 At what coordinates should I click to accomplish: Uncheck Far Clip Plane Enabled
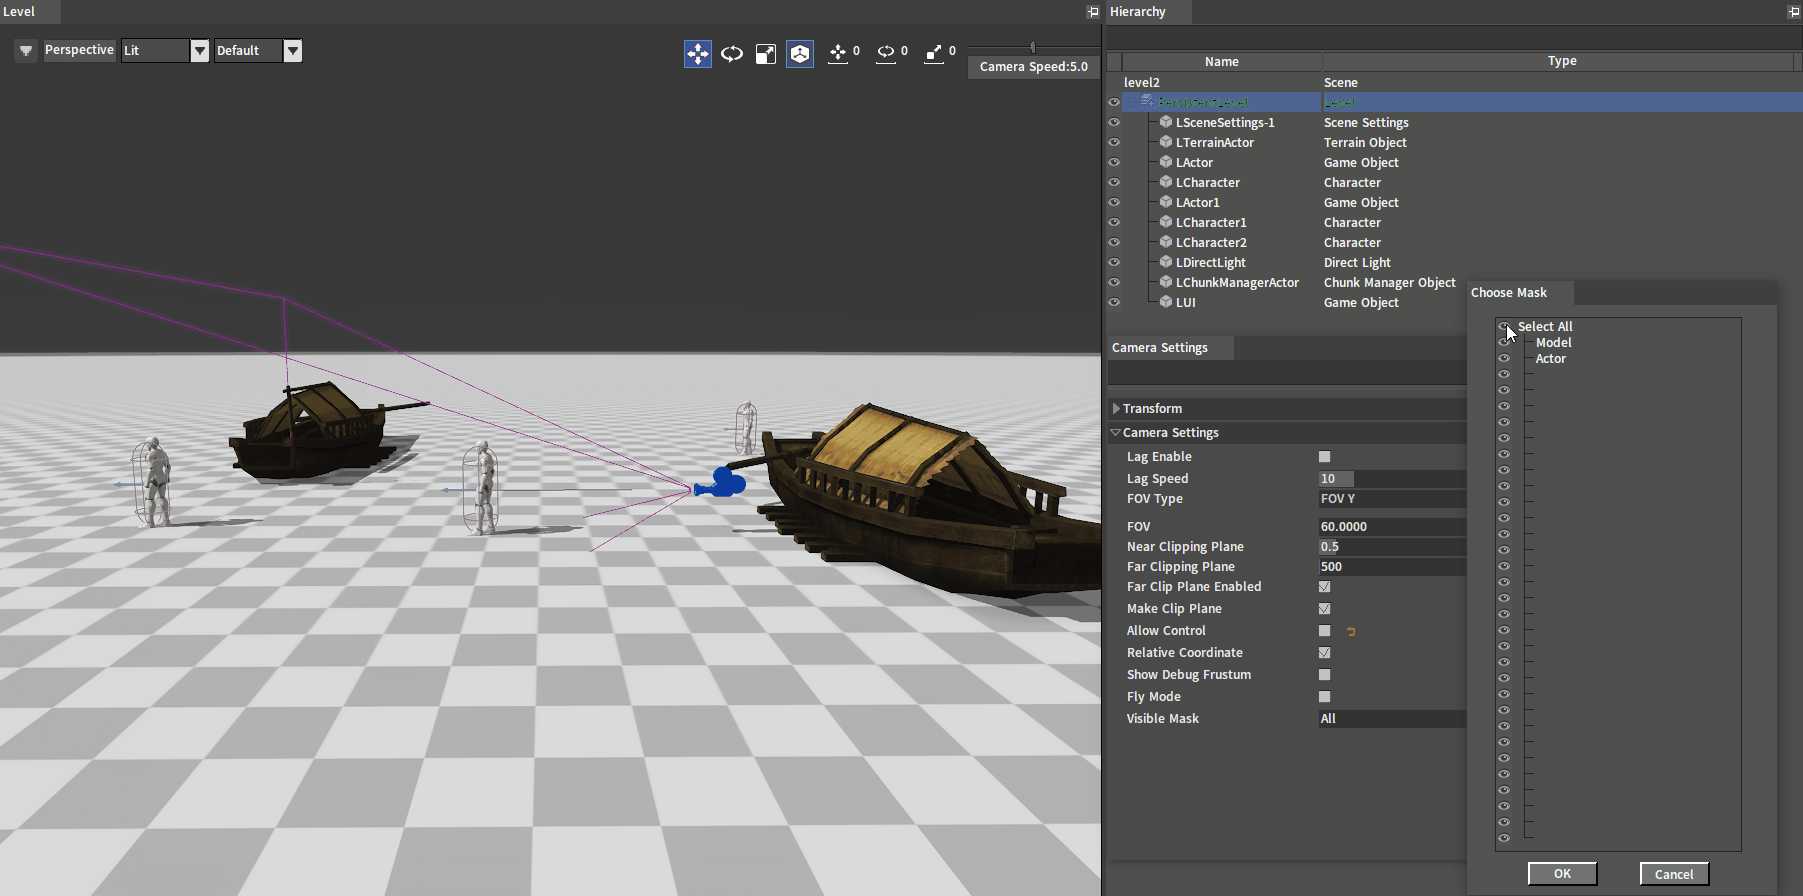pos(1324,587)
